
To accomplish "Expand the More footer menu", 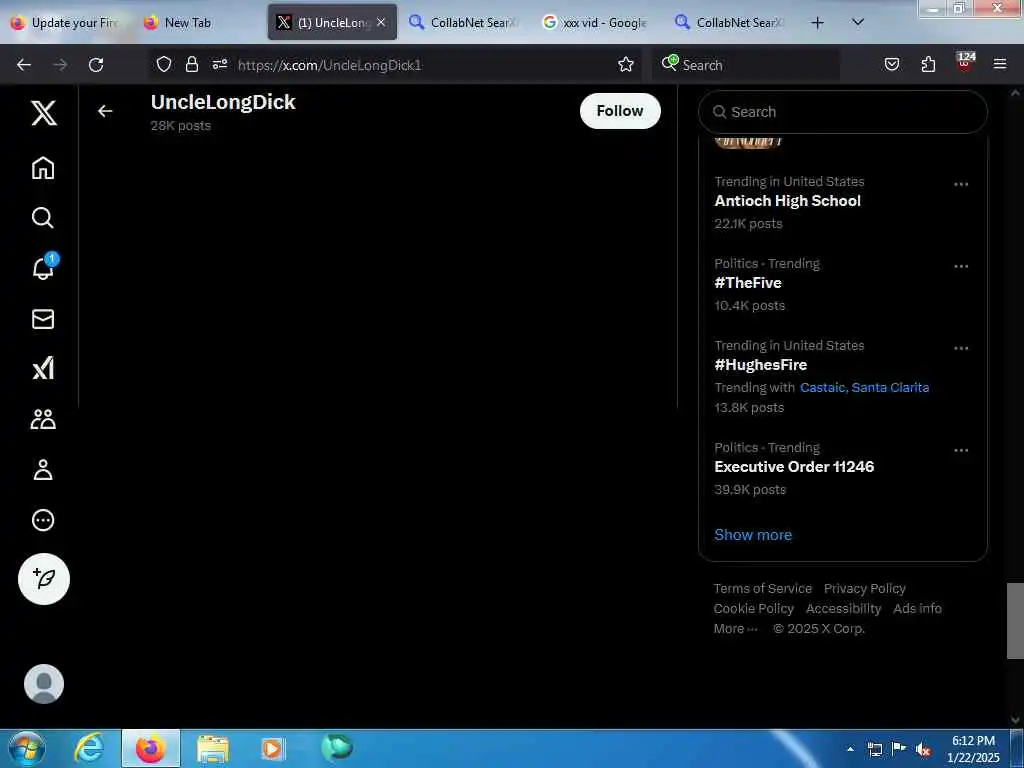I will click(735, 629).
